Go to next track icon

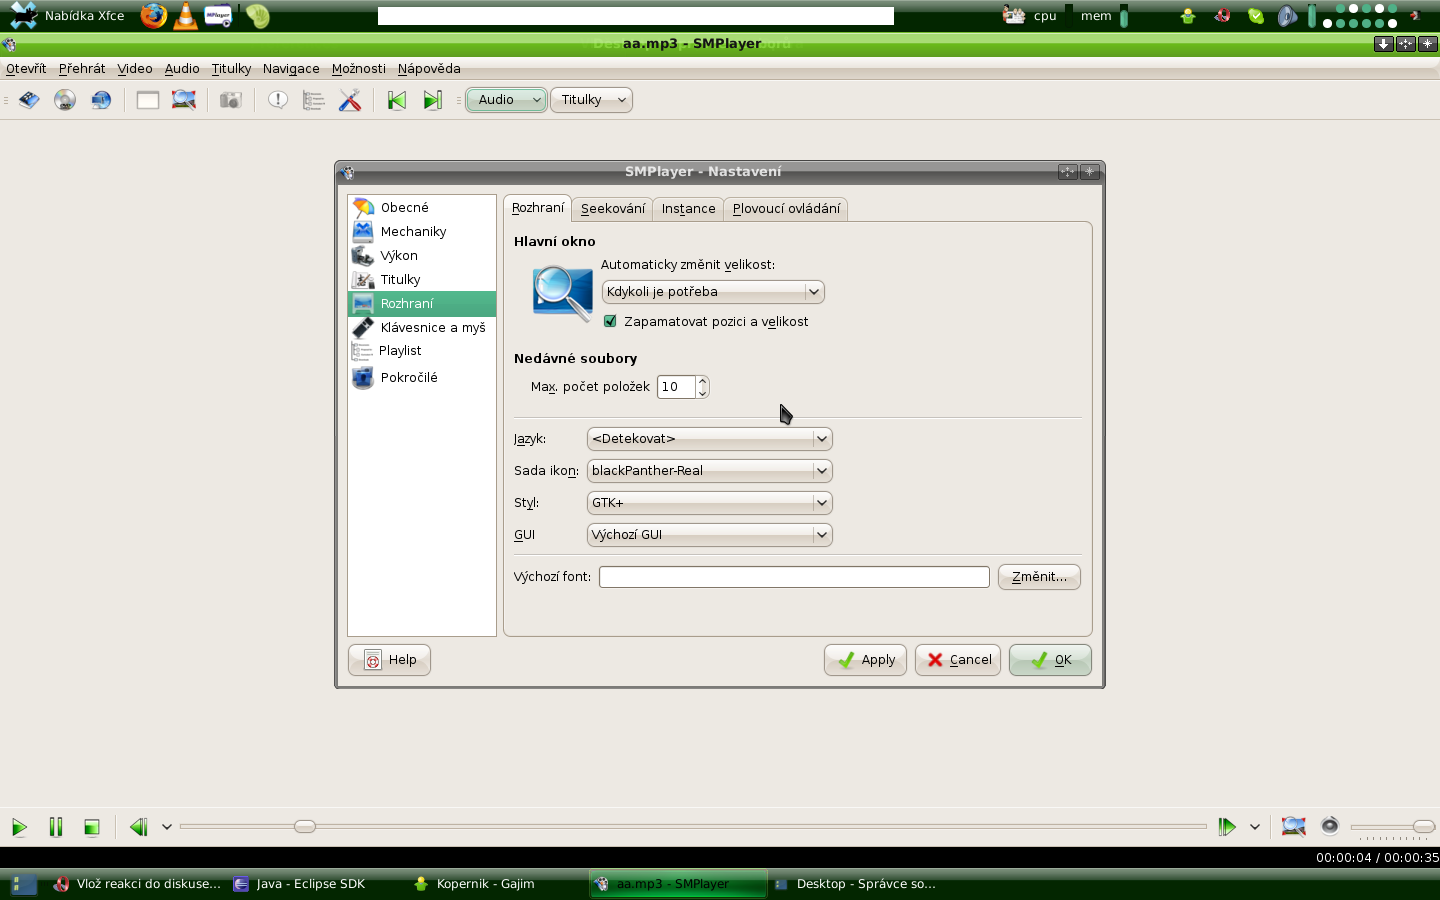[x=433, y=100]
